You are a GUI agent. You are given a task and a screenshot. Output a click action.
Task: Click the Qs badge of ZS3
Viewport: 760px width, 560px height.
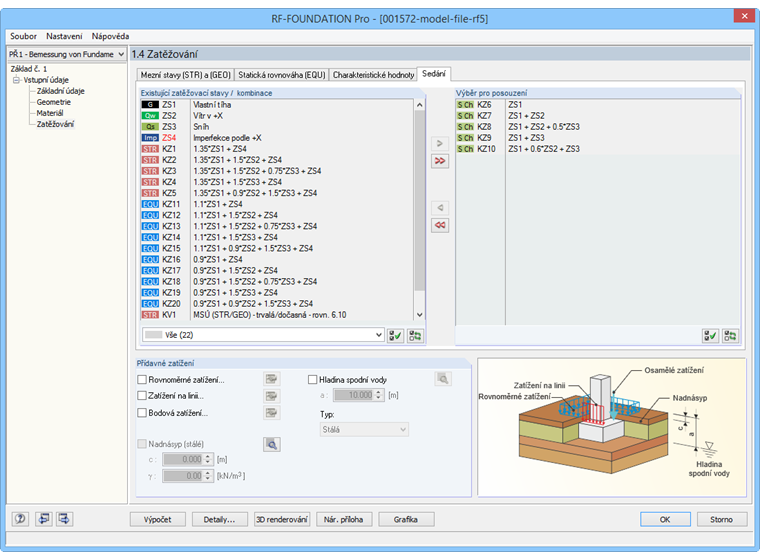coord(150,127)
